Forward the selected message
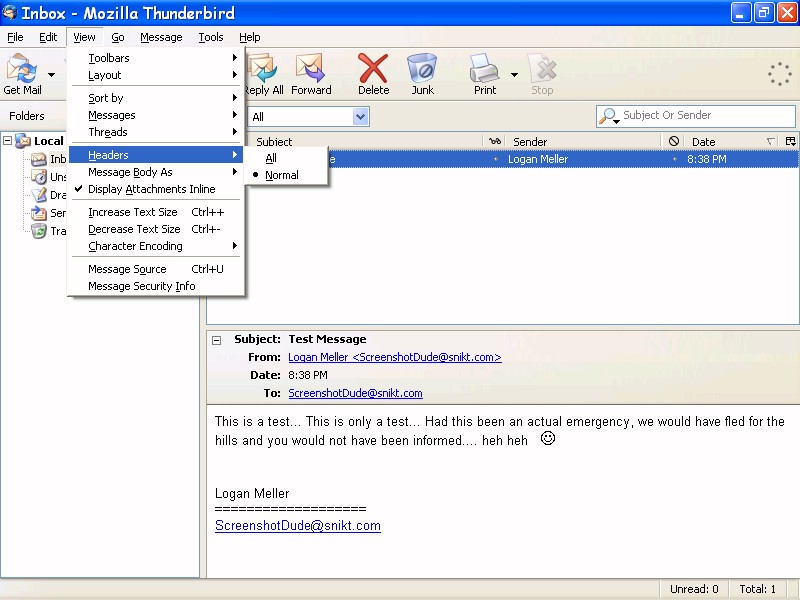 [311, 74]
